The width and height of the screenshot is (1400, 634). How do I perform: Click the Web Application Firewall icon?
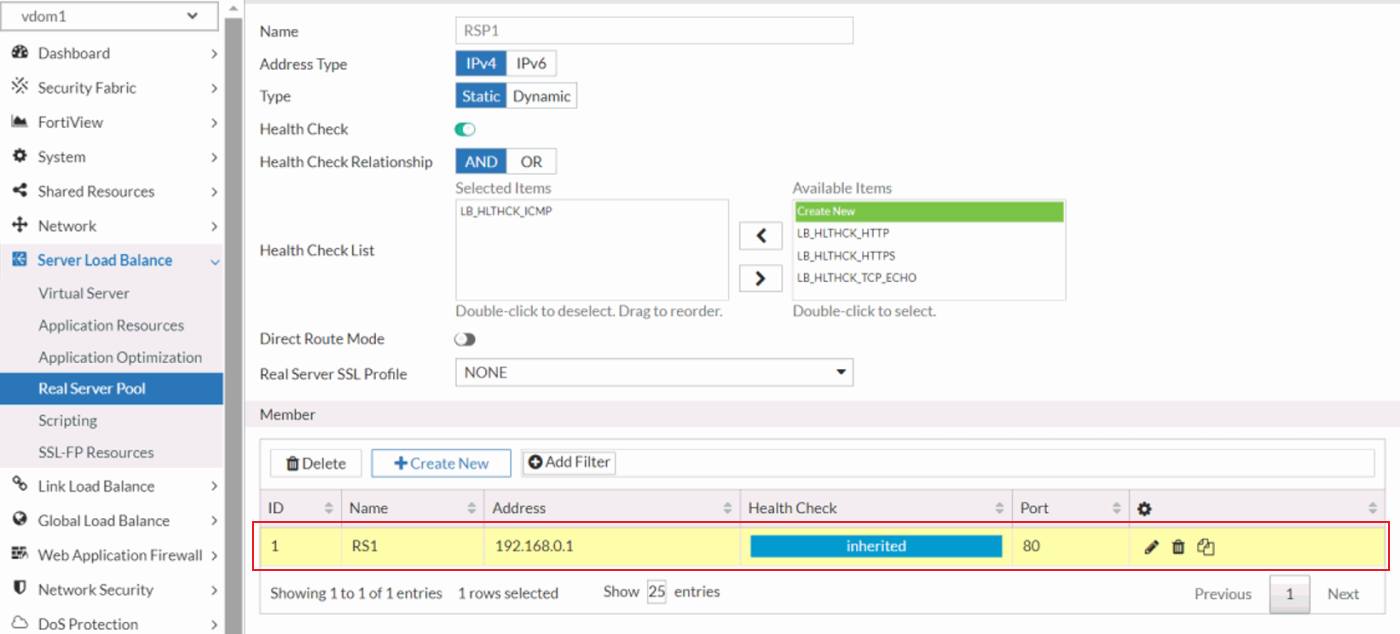pyautogui.click(x=19, y=555)
